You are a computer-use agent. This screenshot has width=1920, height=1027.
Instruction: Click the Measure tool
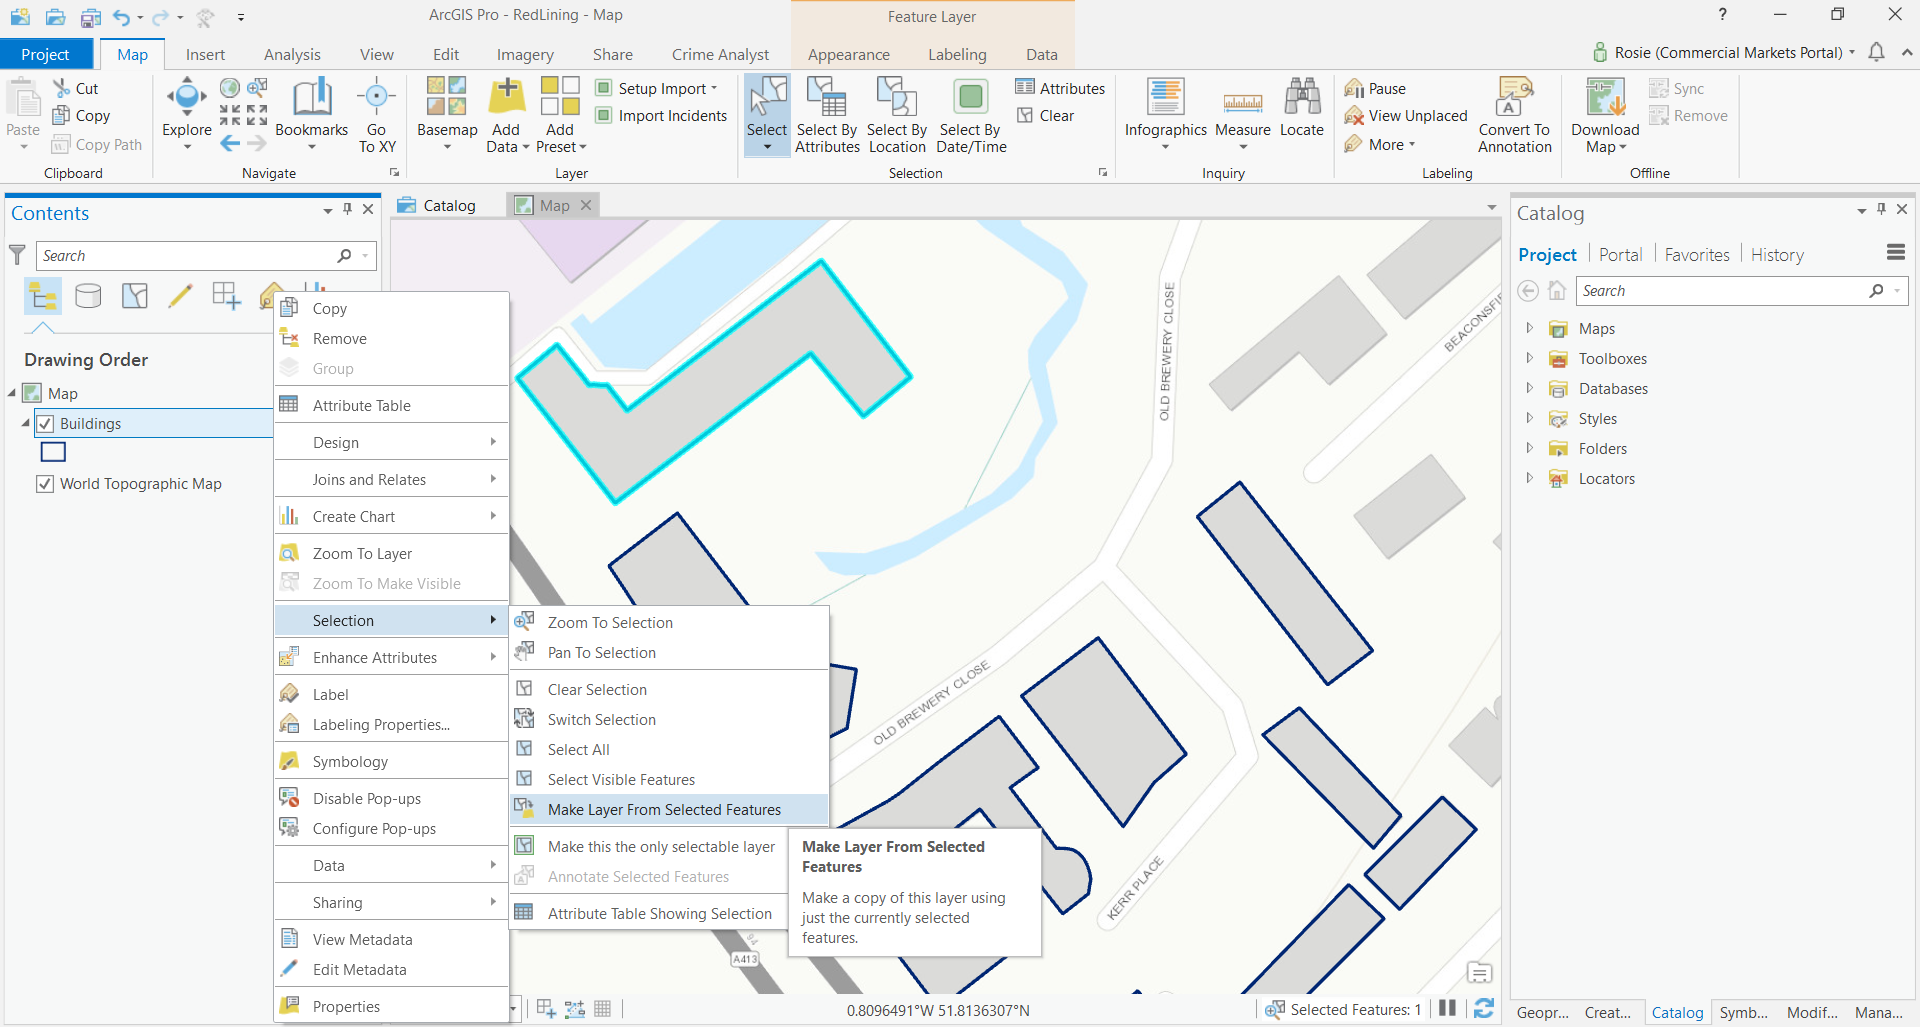coord(1243,113)
